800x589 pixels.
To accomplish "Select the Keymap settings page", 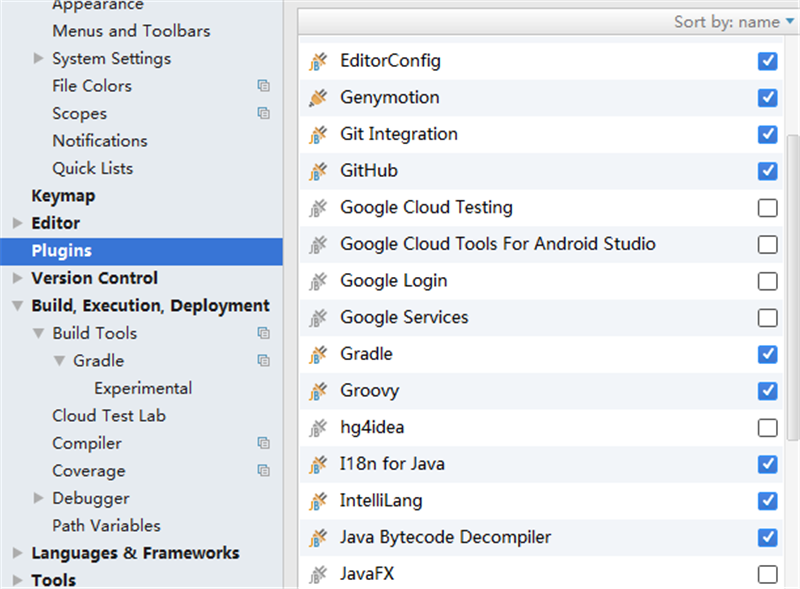I will point(63,196).
